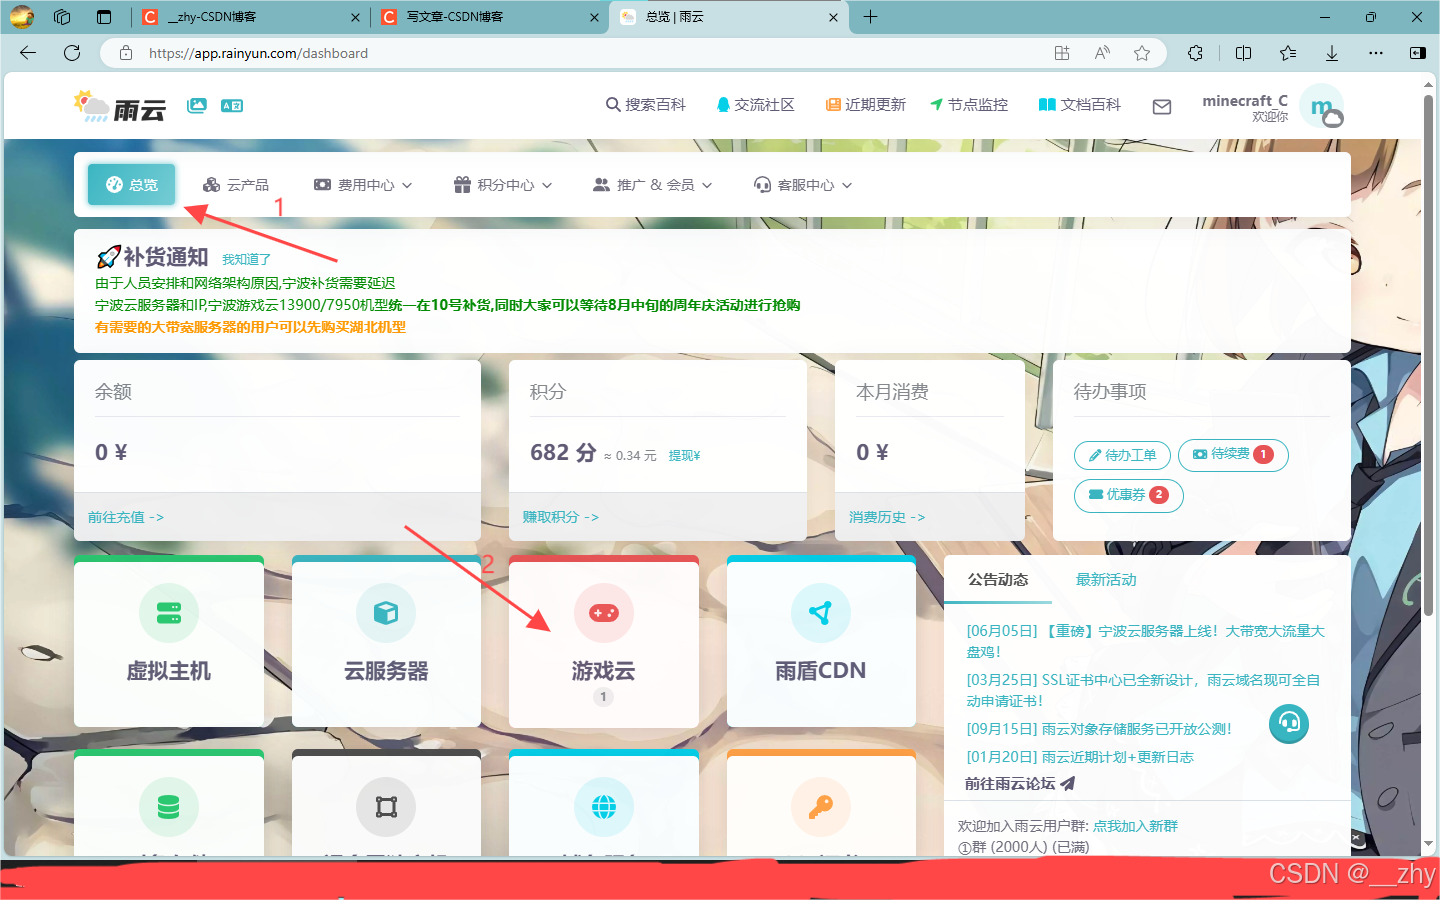
Task: Click the green database stack icon card
Action: [168, 803]
